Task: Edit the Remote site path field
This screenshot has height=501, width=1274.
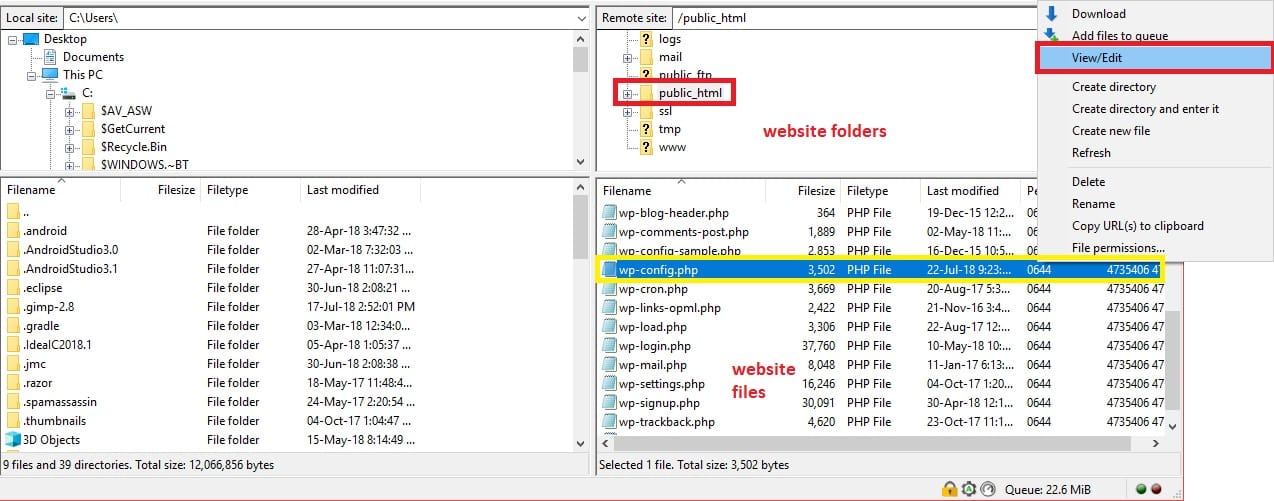Action: pos(855,18)
